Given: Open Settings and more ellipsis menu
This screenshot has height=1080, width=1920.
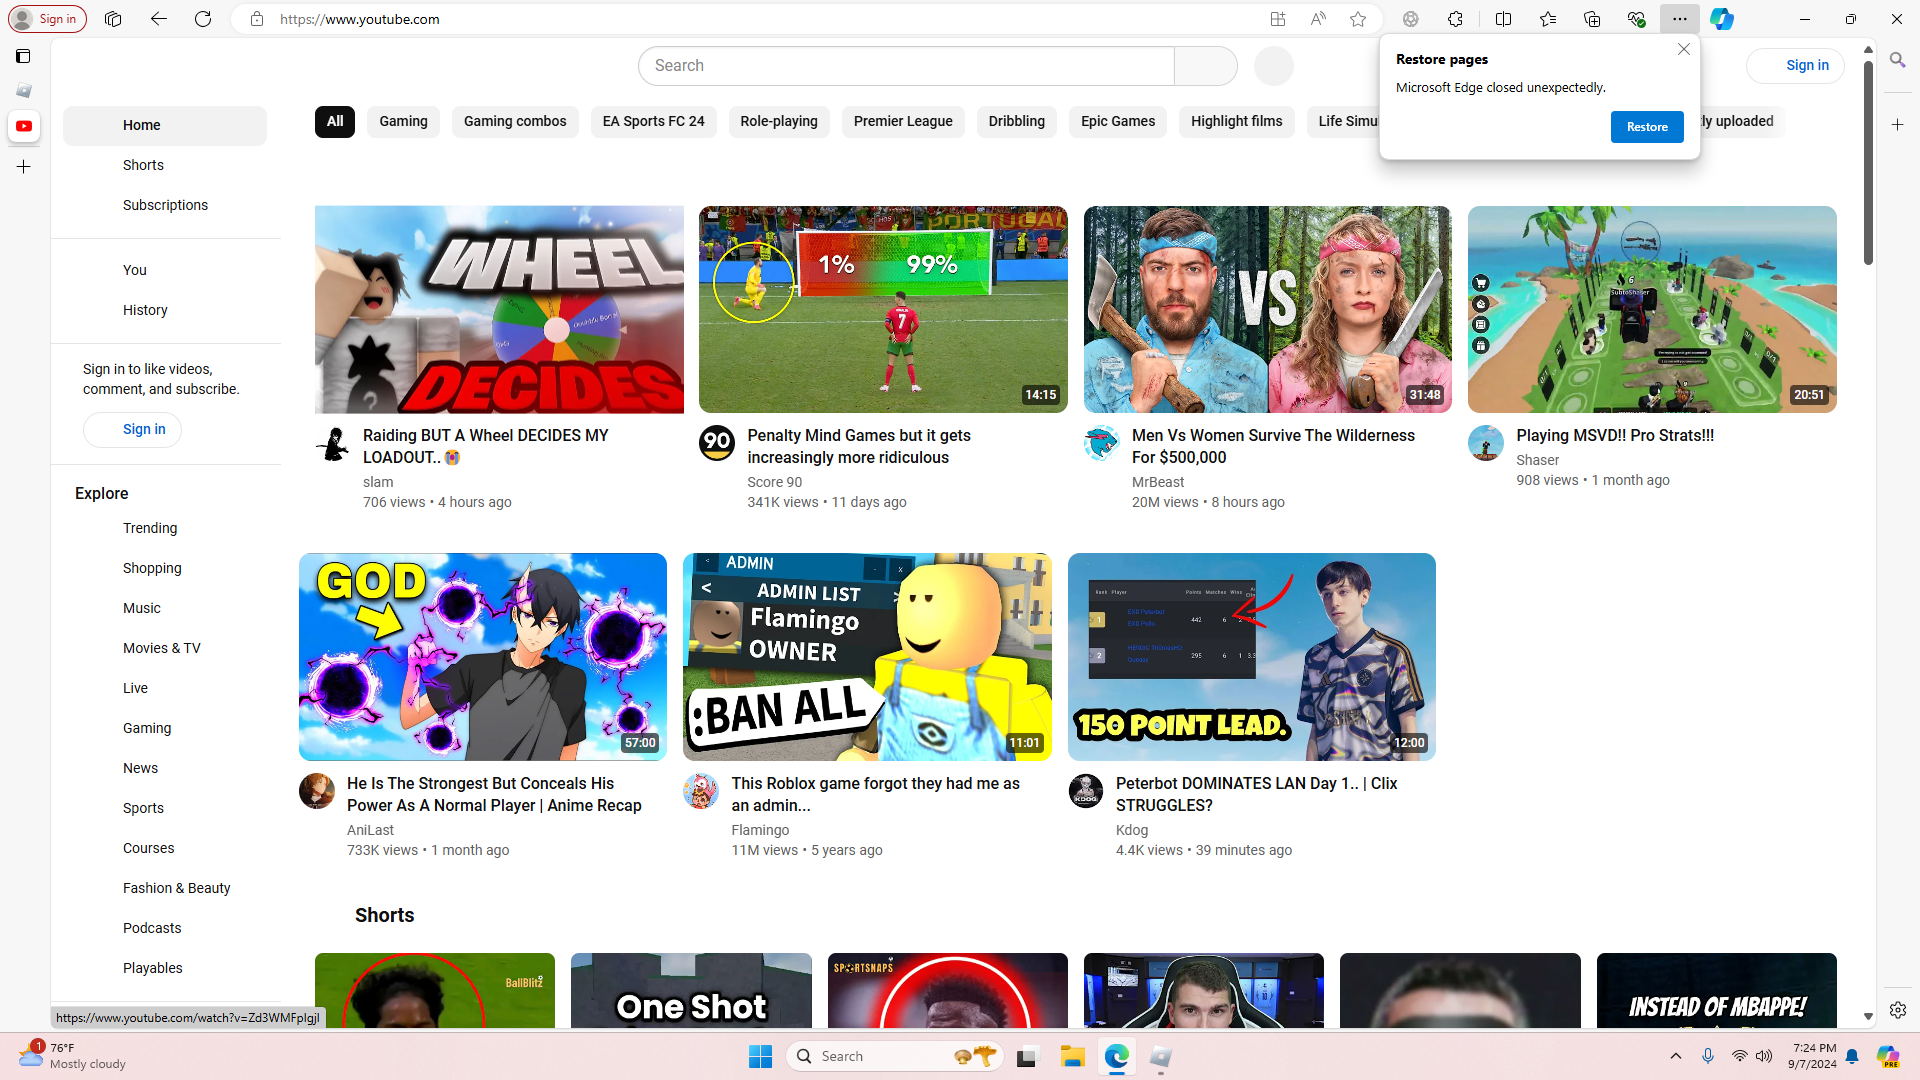Looking at the screenshot, I should point(1679,19).
